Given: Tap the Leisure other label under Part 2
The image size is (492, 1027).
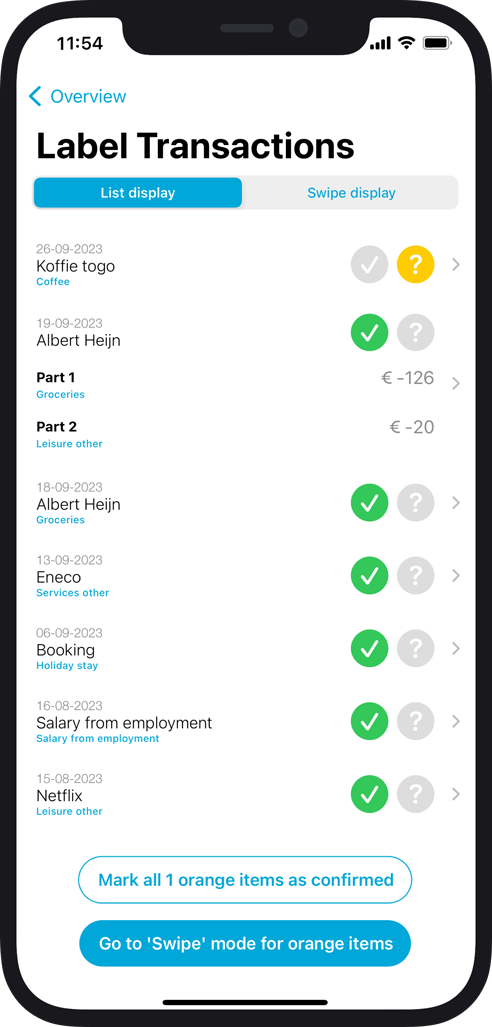Looking at the screenshot, I should 69,444.
